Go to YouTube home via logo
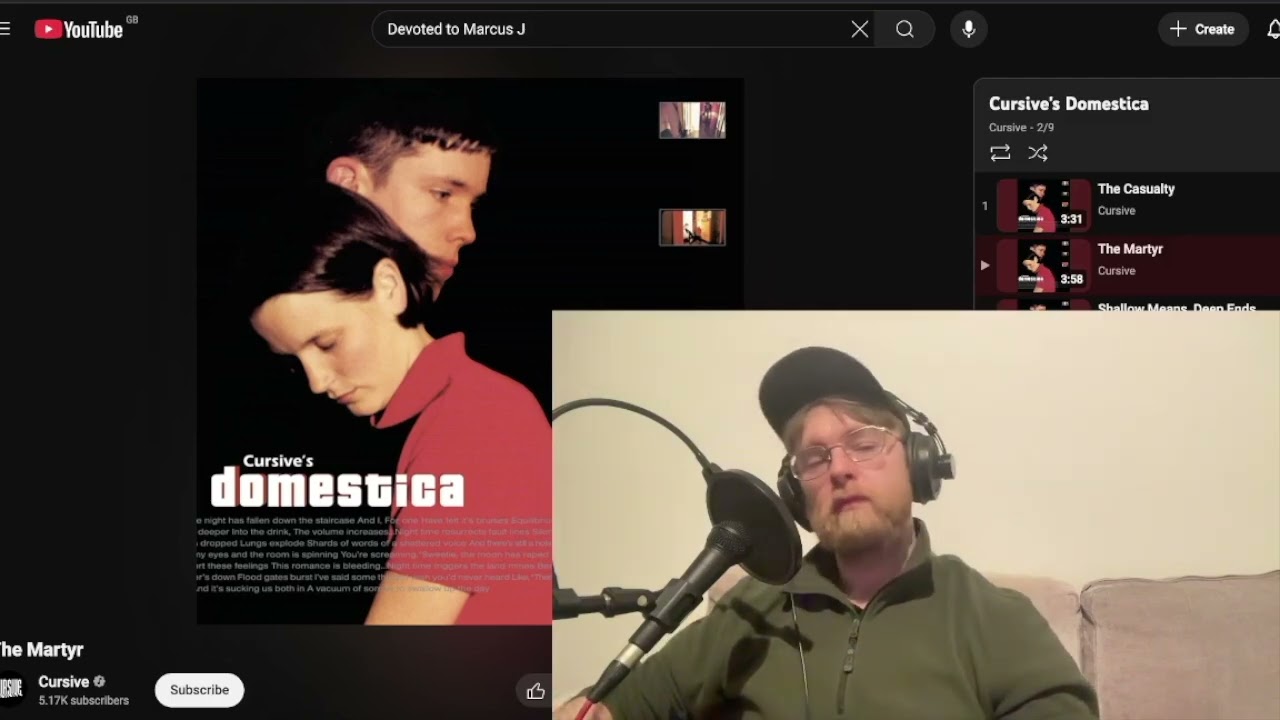Image resolution: width=1280 pixels, height=720 pixels. pos(79,29)
